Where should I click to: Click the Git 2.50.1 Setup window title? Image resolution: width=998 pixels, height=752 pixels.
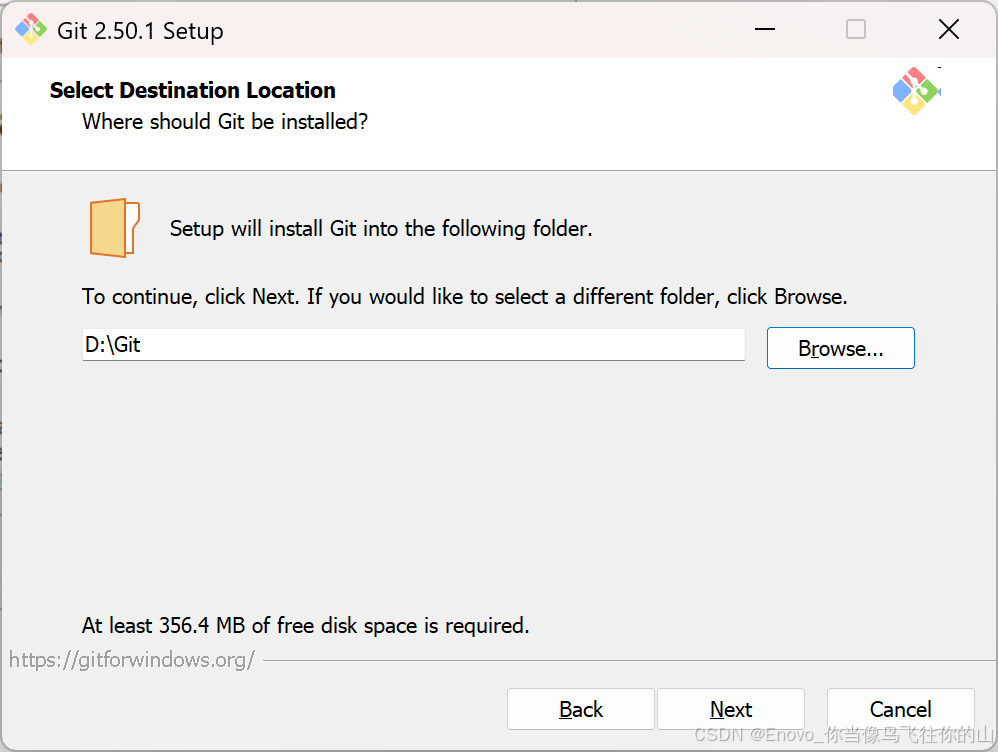[x=140, y=31]
